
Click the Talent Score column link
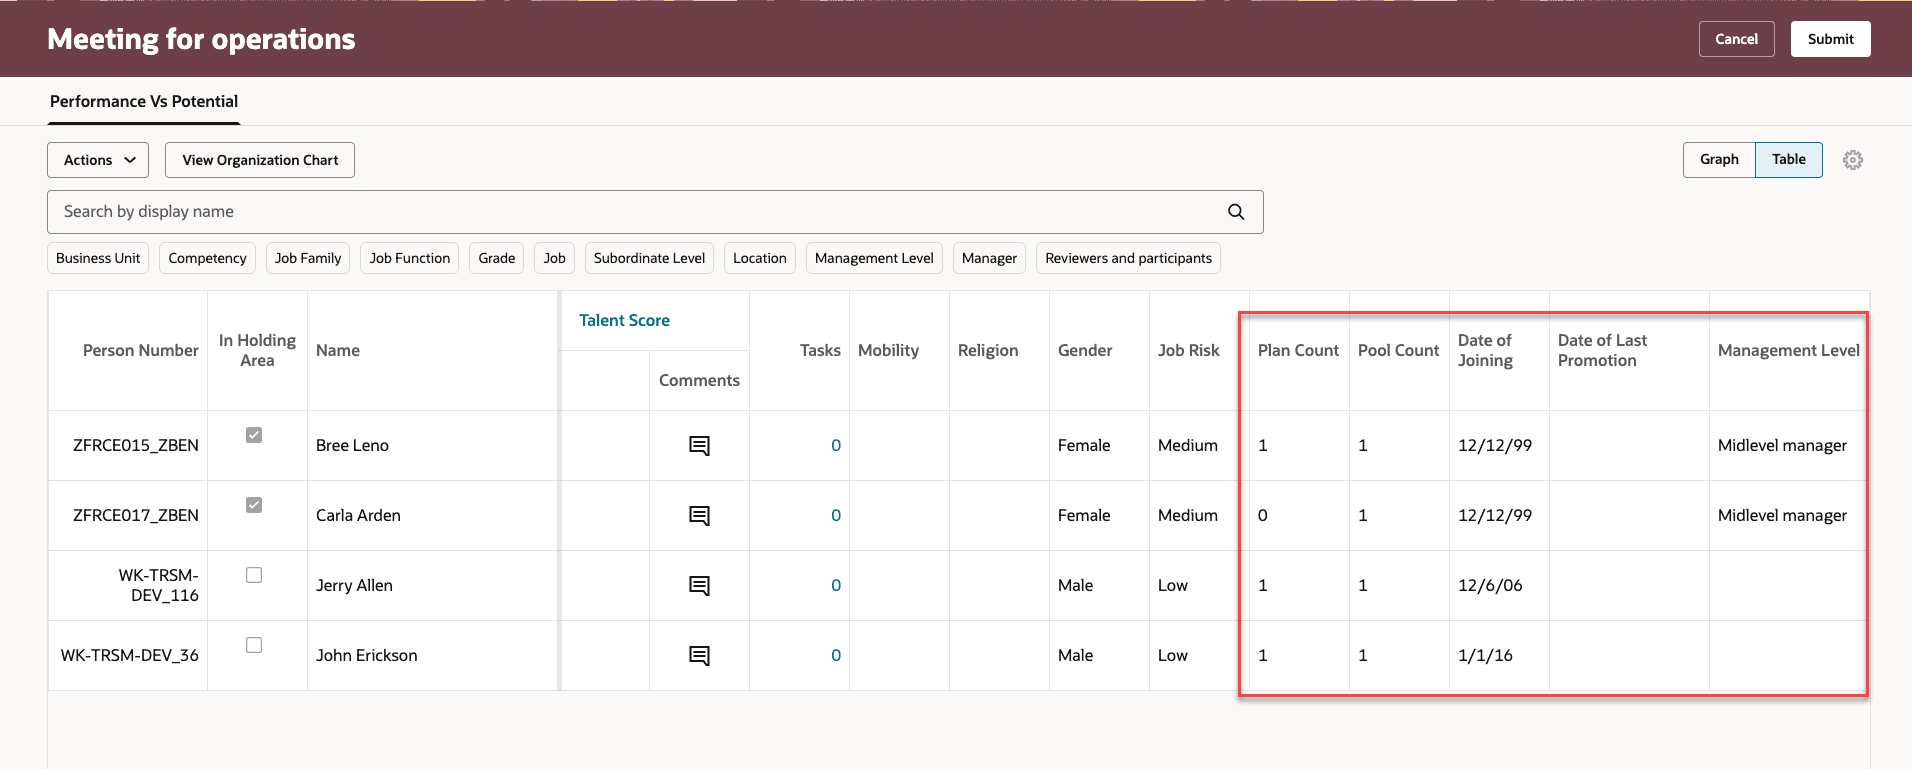click(x=624, y=321)
